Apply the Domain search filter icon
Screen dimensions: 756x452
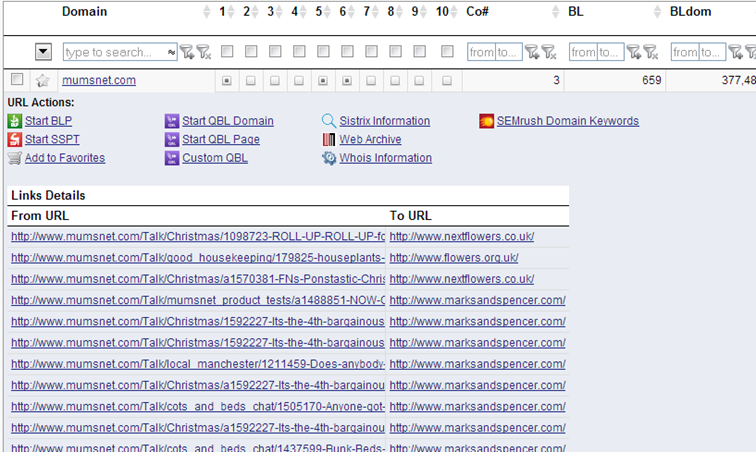[x=187, y=52]
